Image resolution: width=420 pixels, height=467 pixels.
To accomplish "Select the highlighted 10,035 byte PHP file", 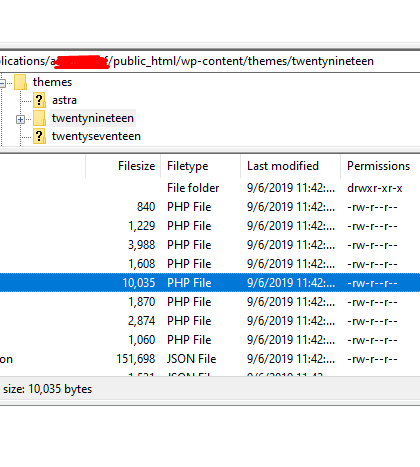I will tap(210, 283).
